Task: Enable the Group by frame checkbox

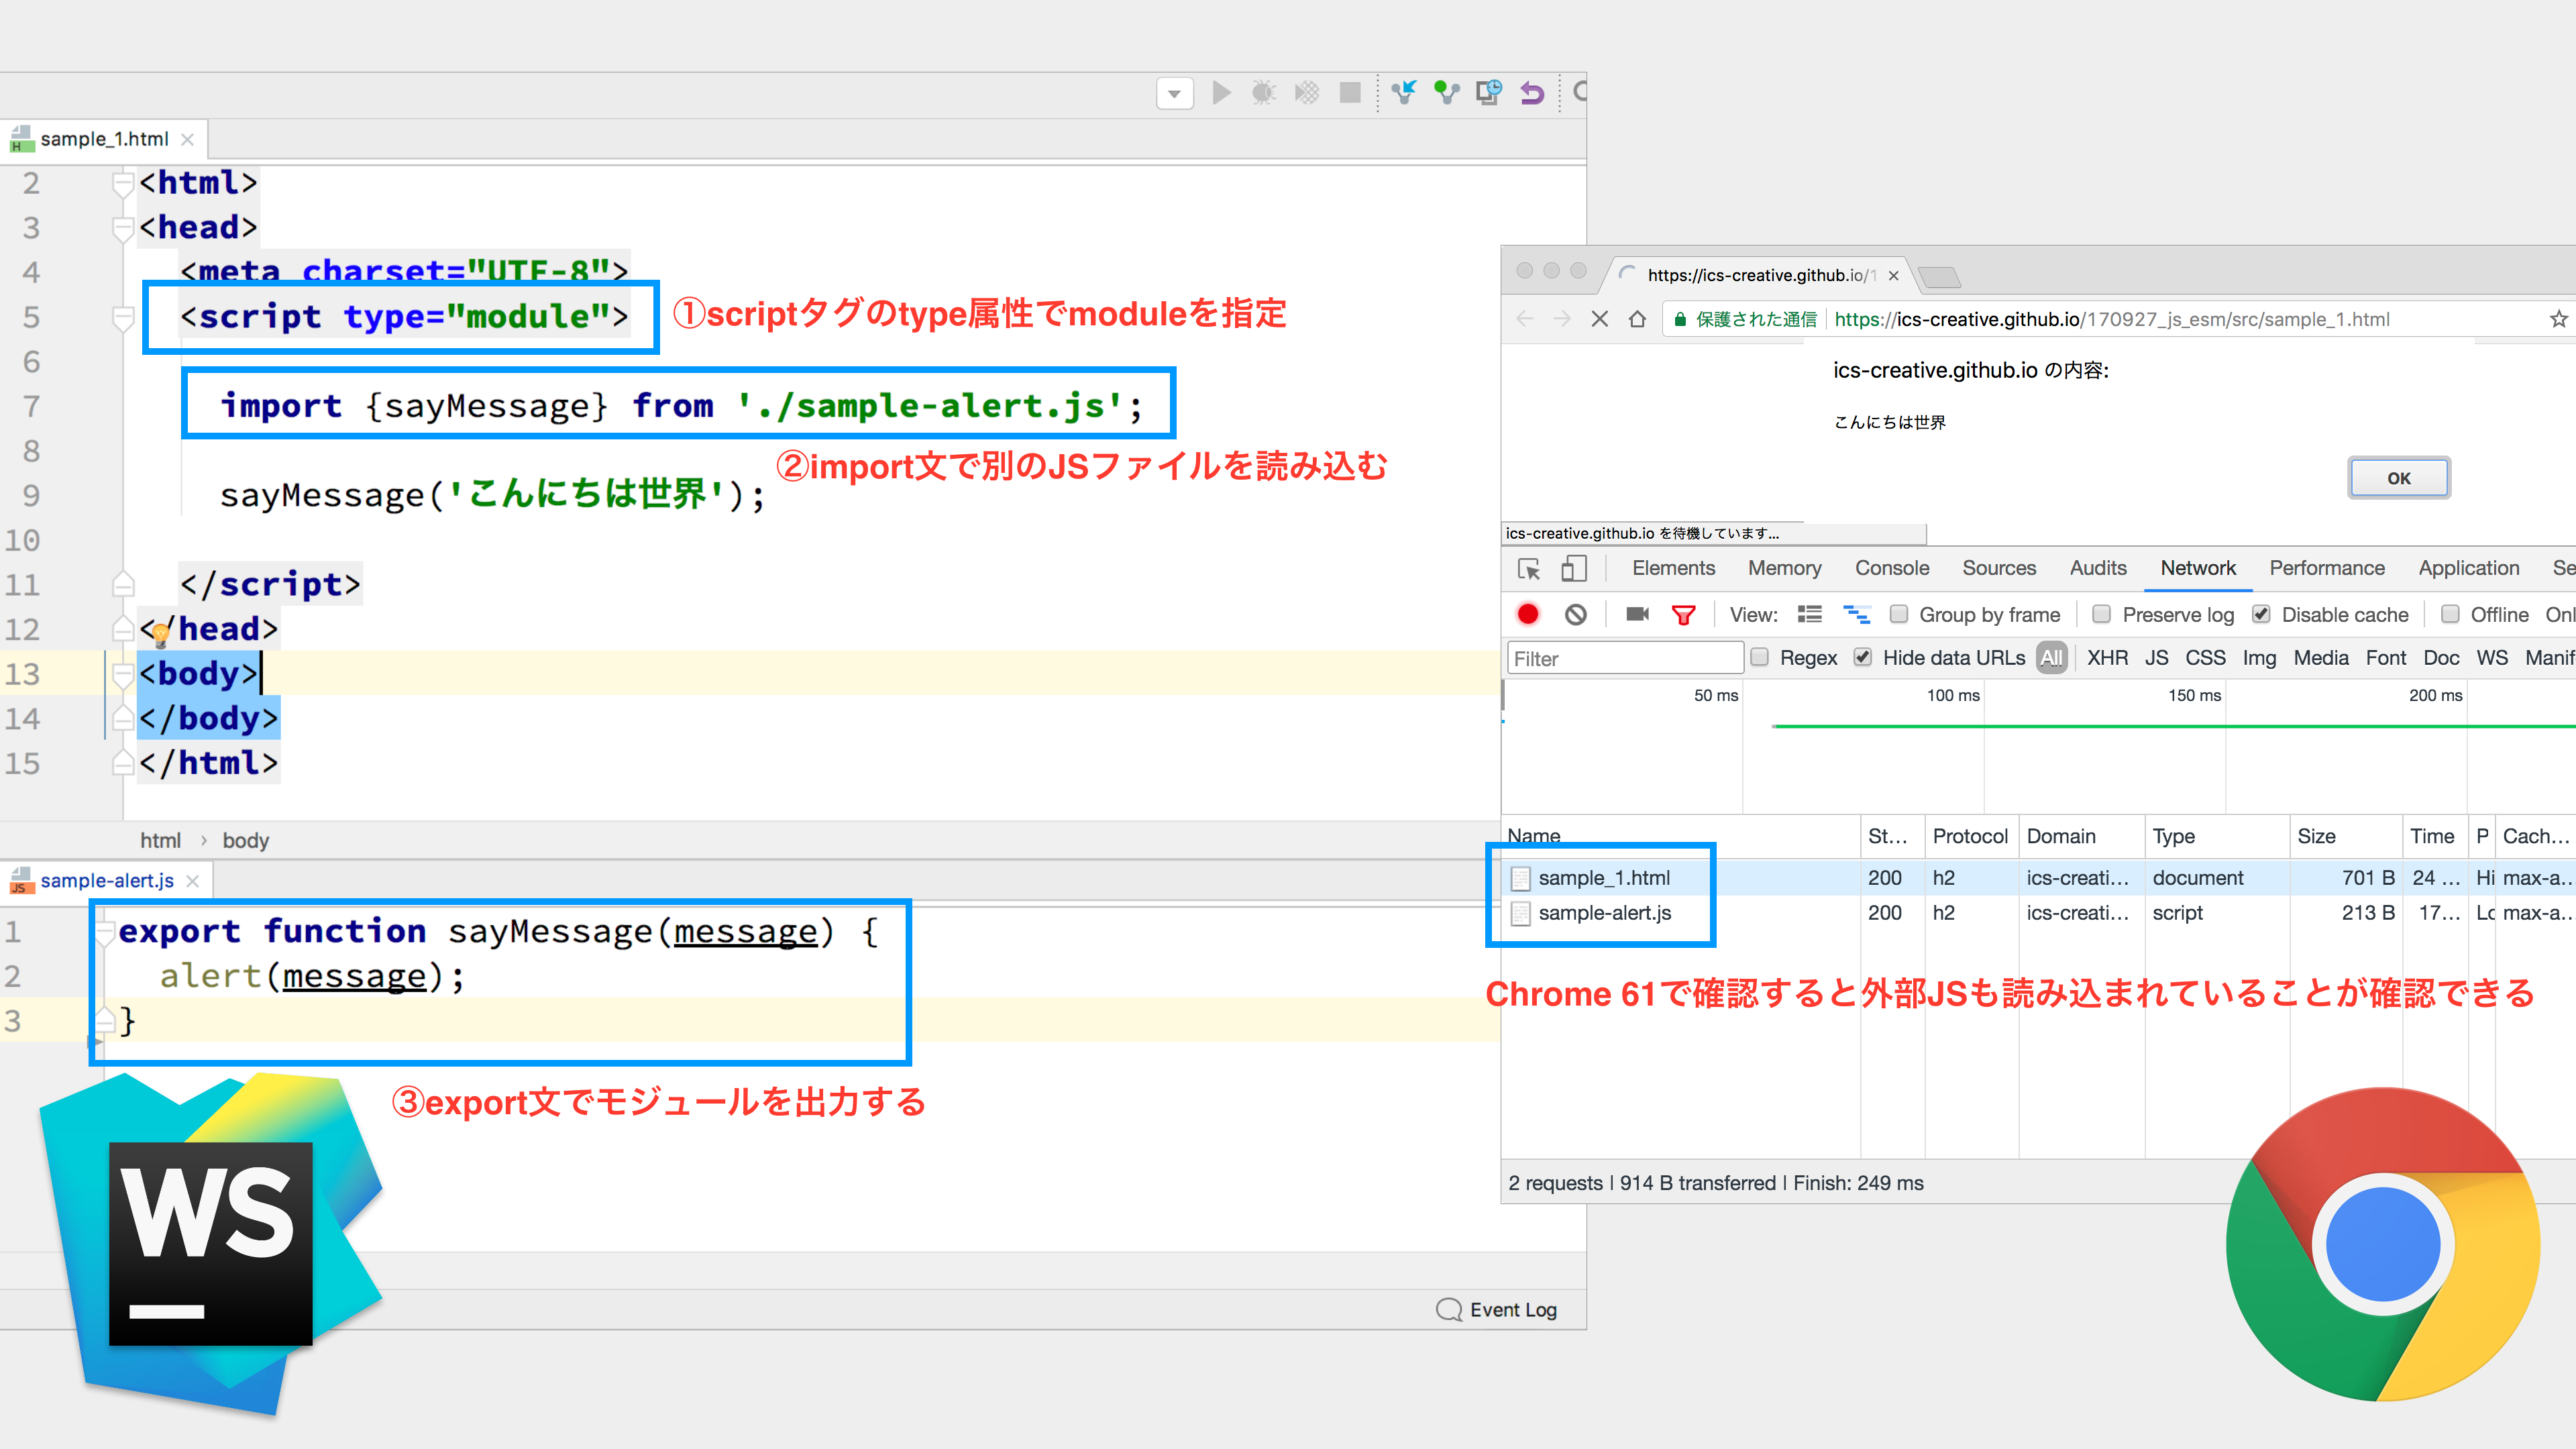Action: 1899,614
